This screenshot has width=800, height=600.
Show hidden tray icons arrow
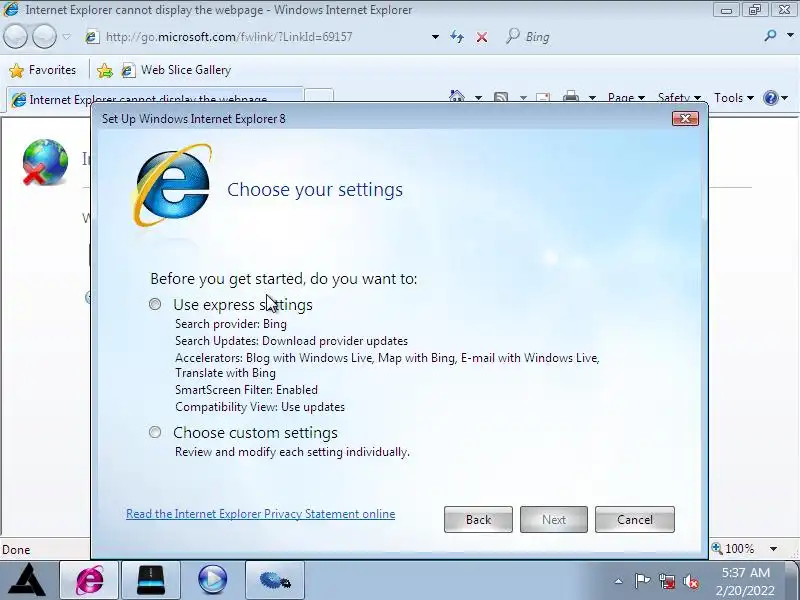[618, 581]
